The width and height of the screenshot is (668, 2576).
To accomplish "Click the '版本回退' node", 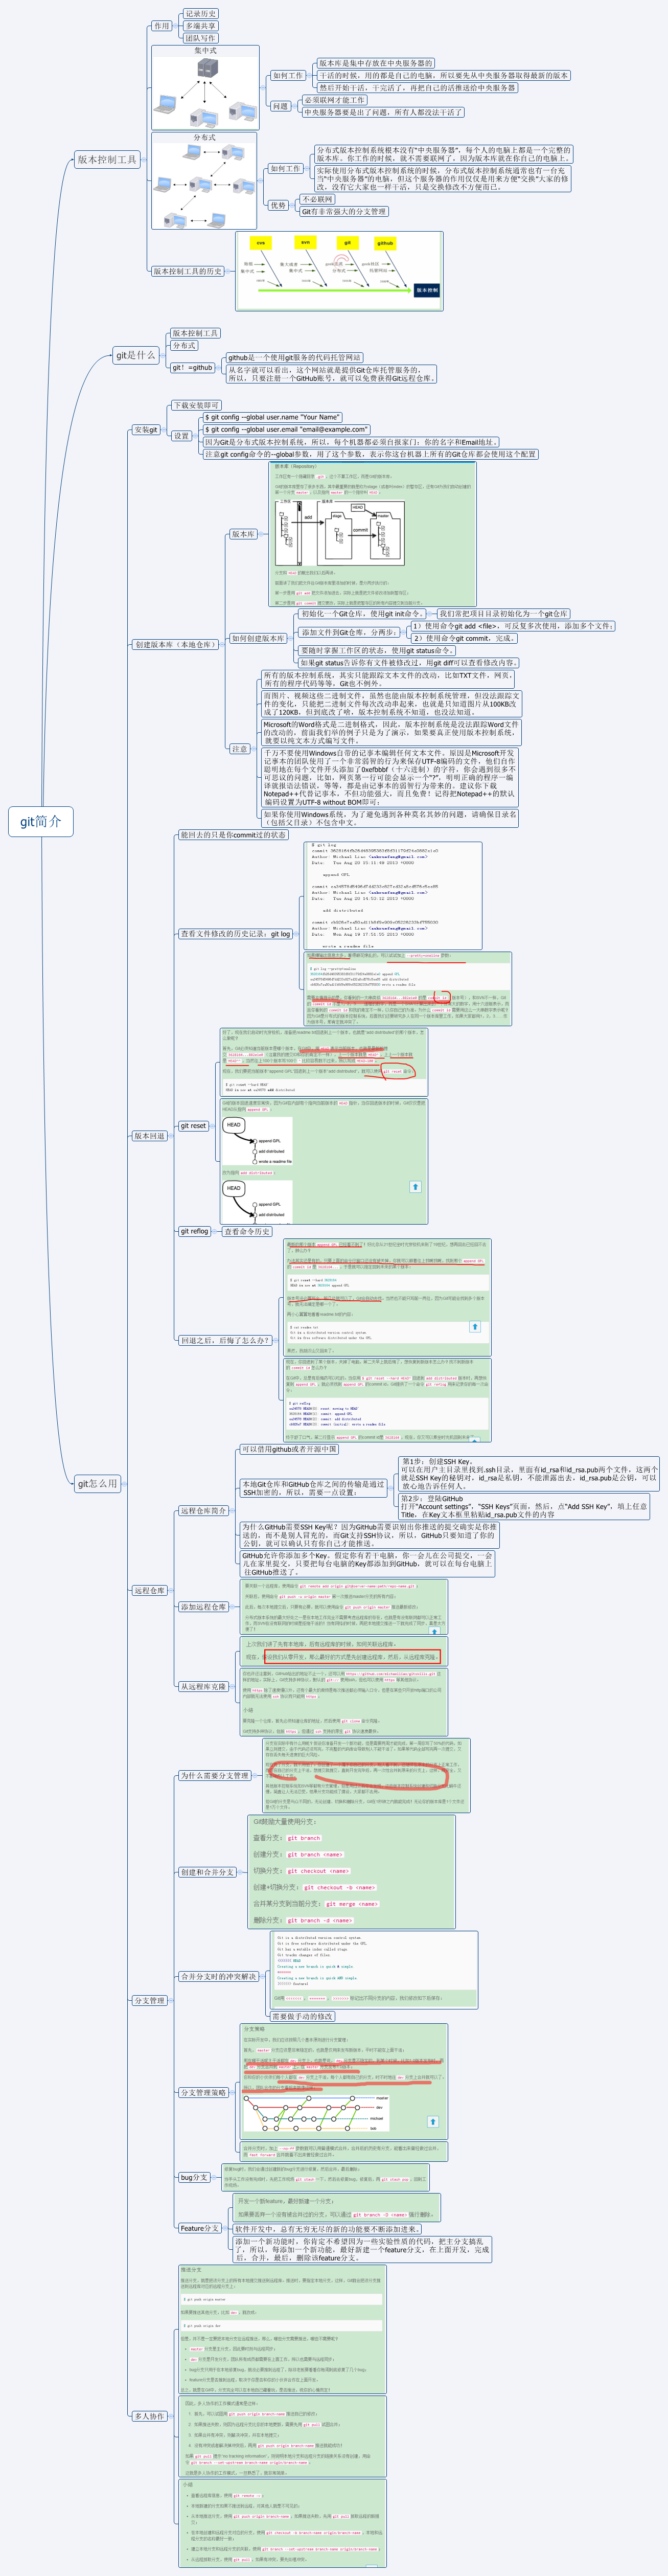I will (150, 1136).
